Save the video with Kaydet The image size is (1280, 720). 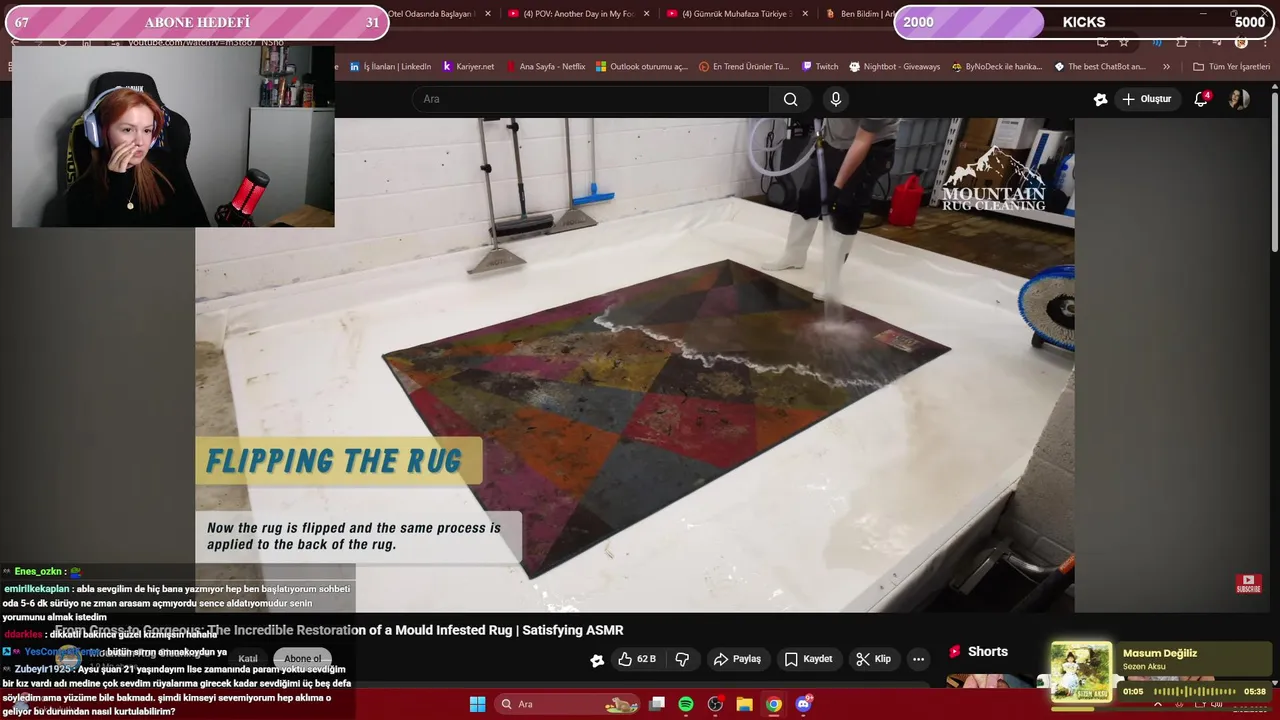click(808, 659)
